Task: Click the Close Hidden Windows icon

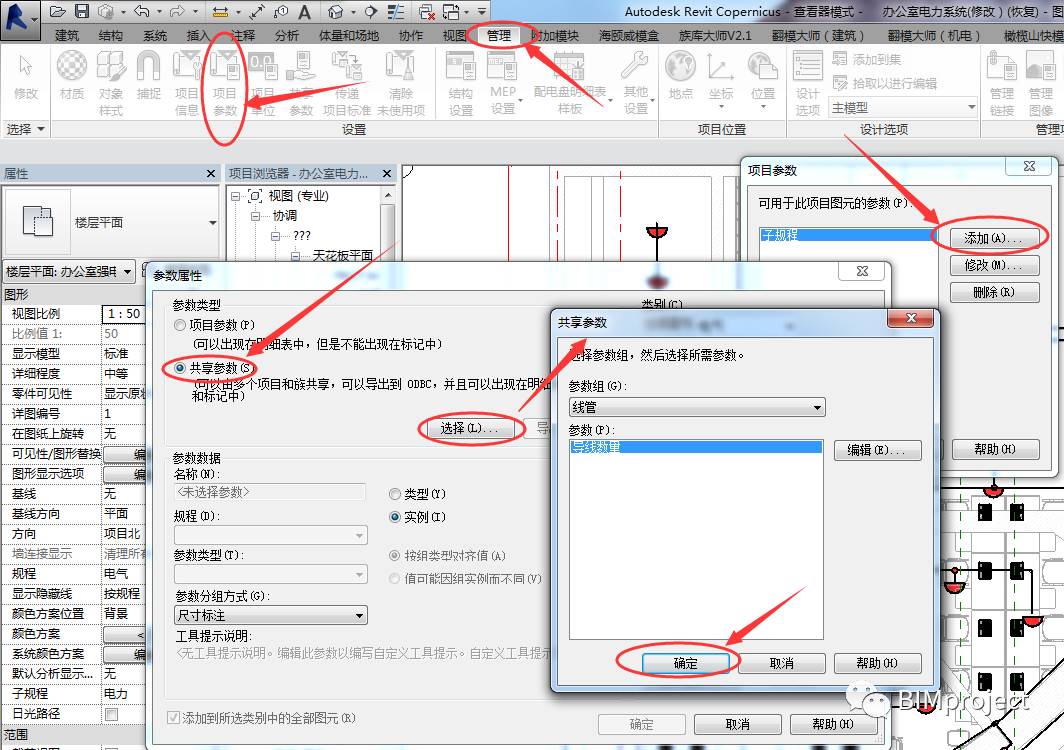Action: click(x=427, y=12)
